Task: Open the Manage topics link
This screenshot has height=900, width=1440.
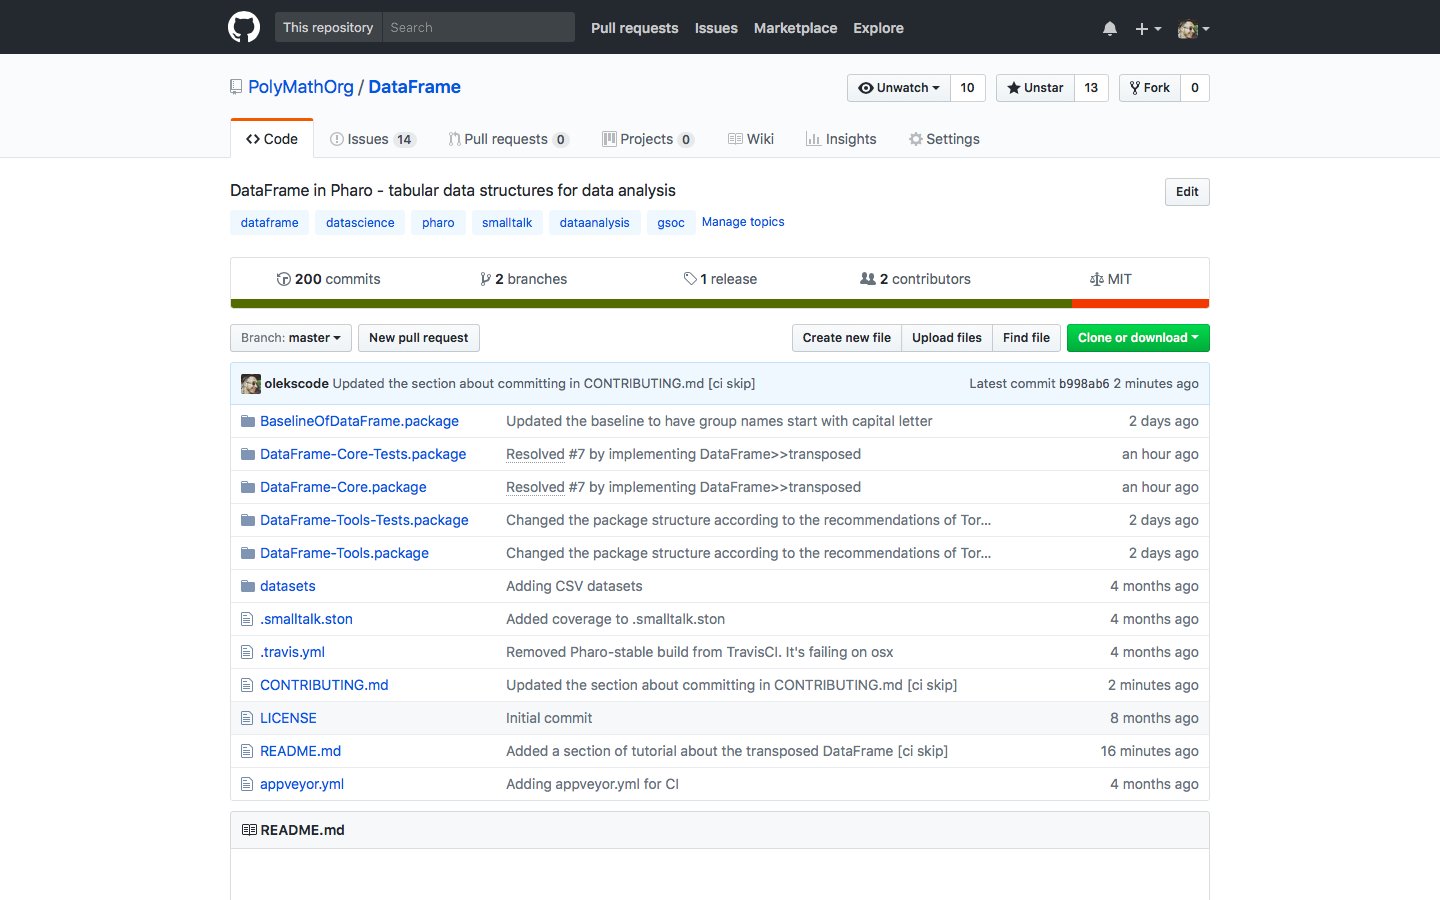Action: [x=743, y=222]
